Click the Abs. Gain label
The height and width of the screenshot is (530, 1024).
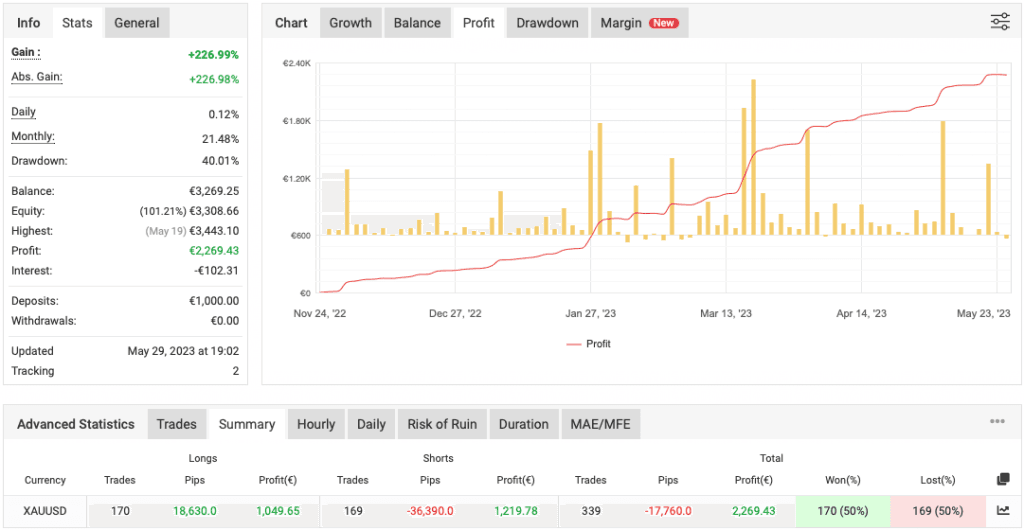click(37, 77)
